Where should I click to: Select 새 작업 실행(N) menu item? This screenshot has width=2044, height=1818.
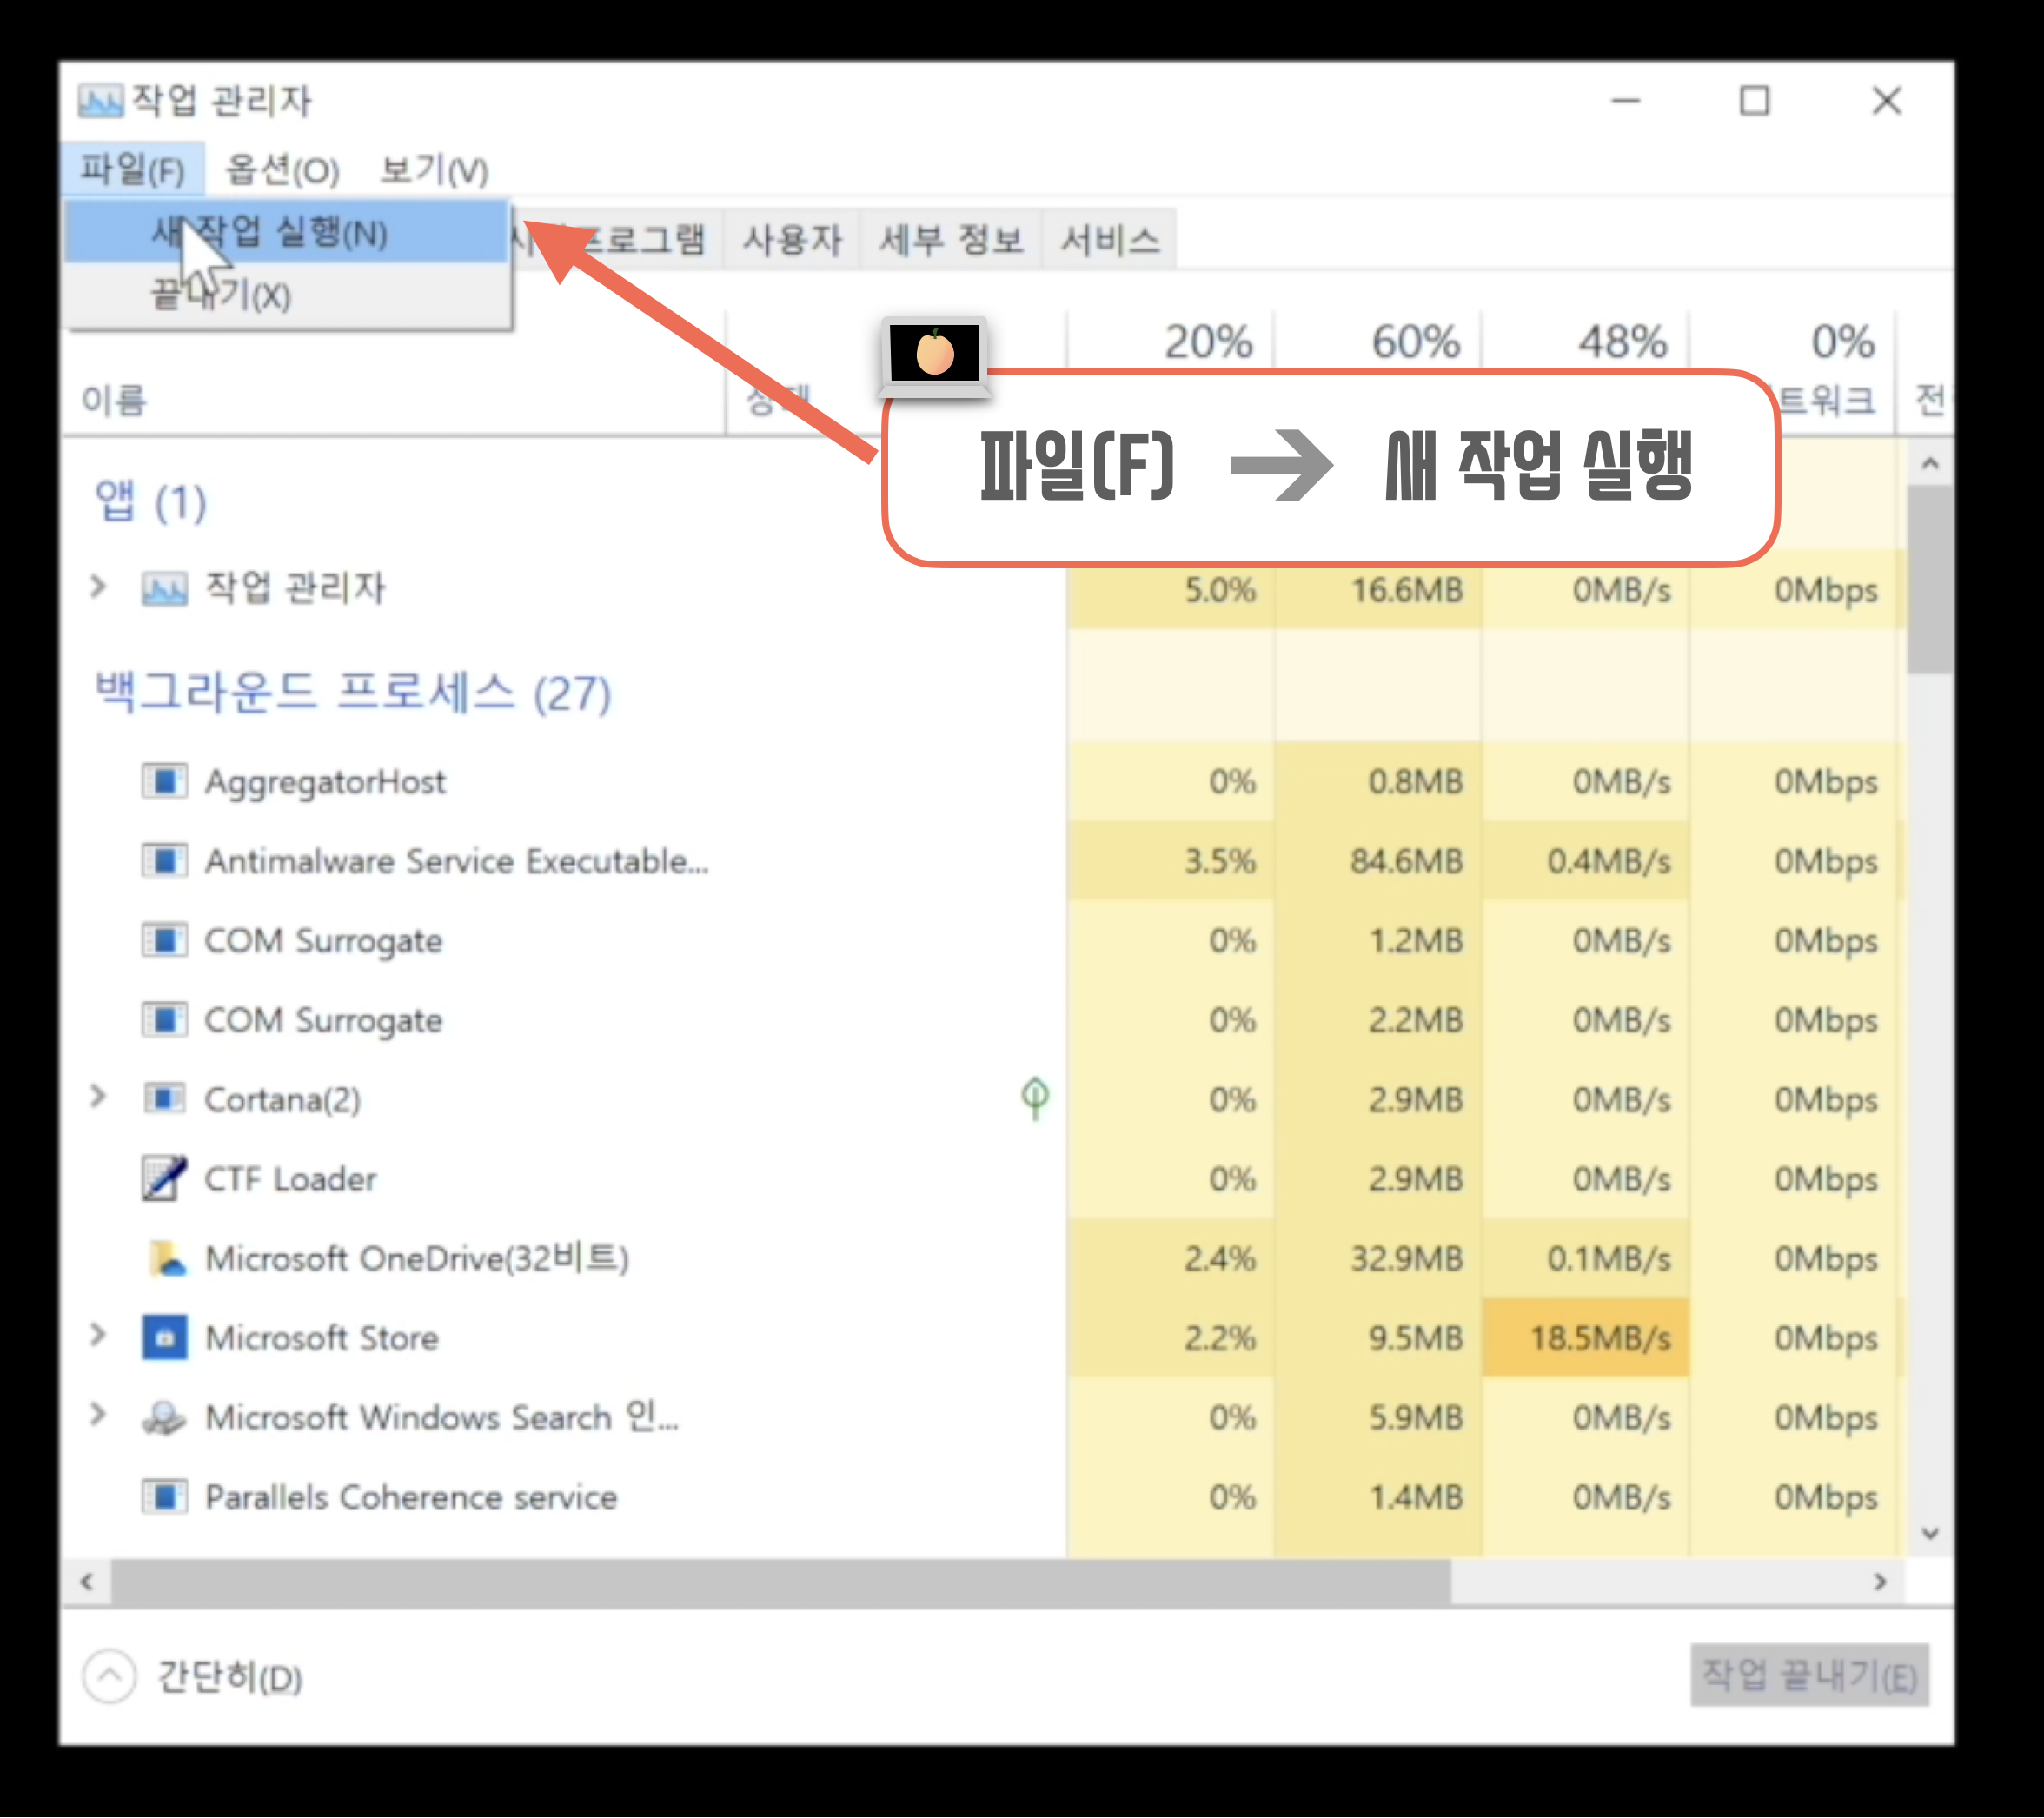coord(270,233)
